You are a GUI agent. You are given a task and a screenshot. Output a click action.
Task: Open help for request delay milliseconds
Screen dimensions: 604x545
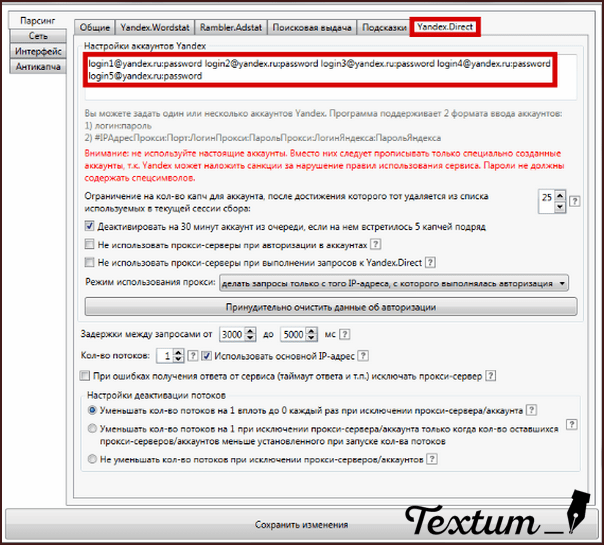(x=345, y=334)
